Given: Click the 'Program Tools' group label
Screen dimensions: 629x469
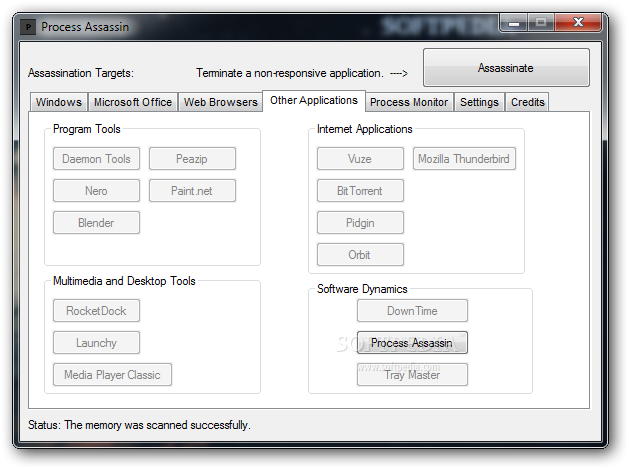Looking at the screenshot, I should pos(87,129).
